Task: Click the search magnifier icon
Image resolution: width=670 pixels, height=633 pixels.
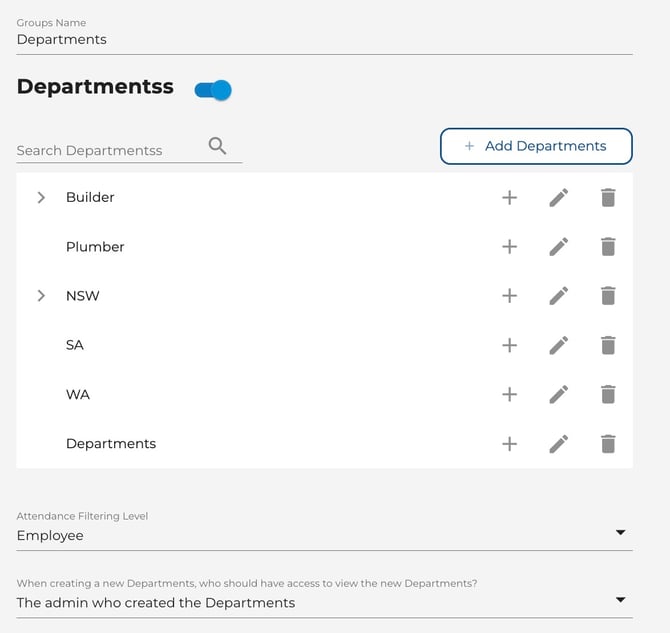Action: (217, 146)
